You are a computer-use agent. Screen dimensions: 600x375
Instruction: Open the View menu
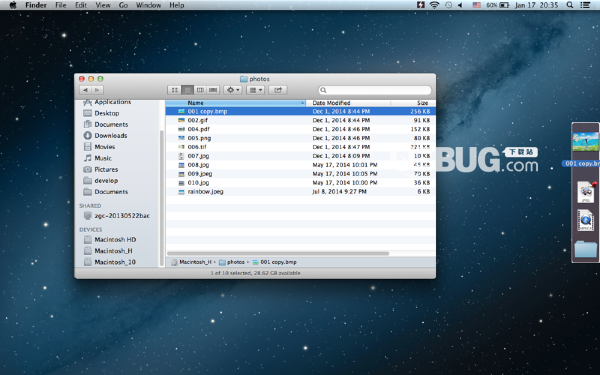pos(103,5)
